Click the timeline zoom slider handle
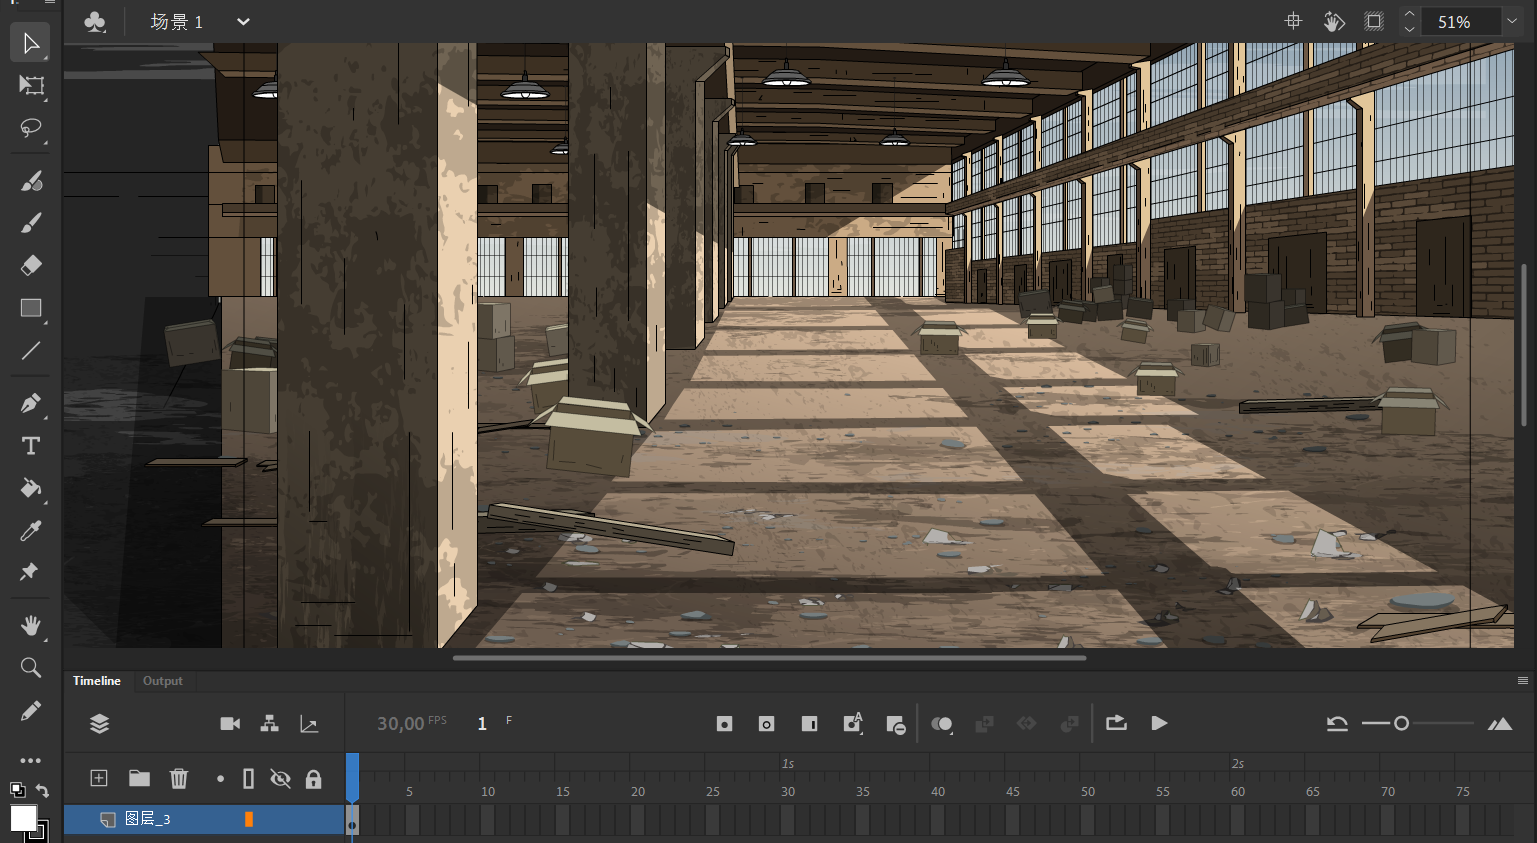Image resolution: width=1537 pixels, height=843 pixels. point(1401,723)
